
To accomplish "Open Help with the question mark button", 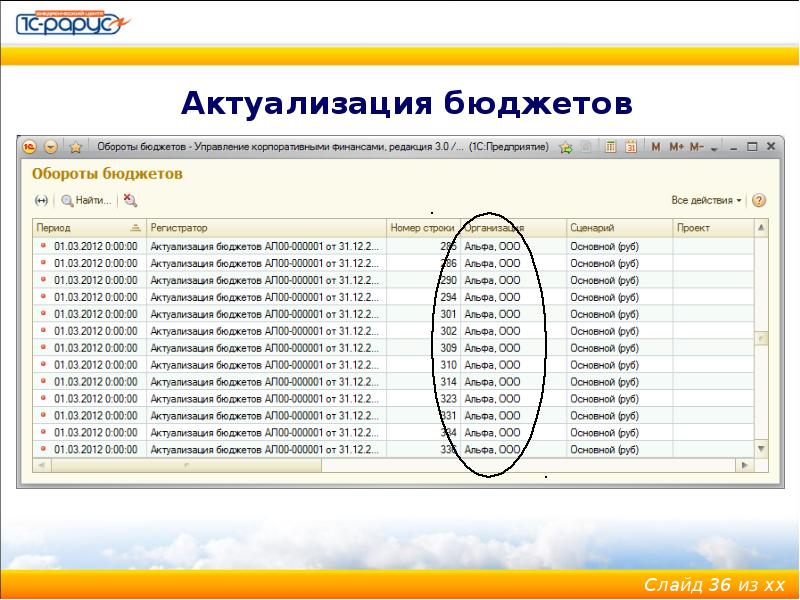I will 761,198.
